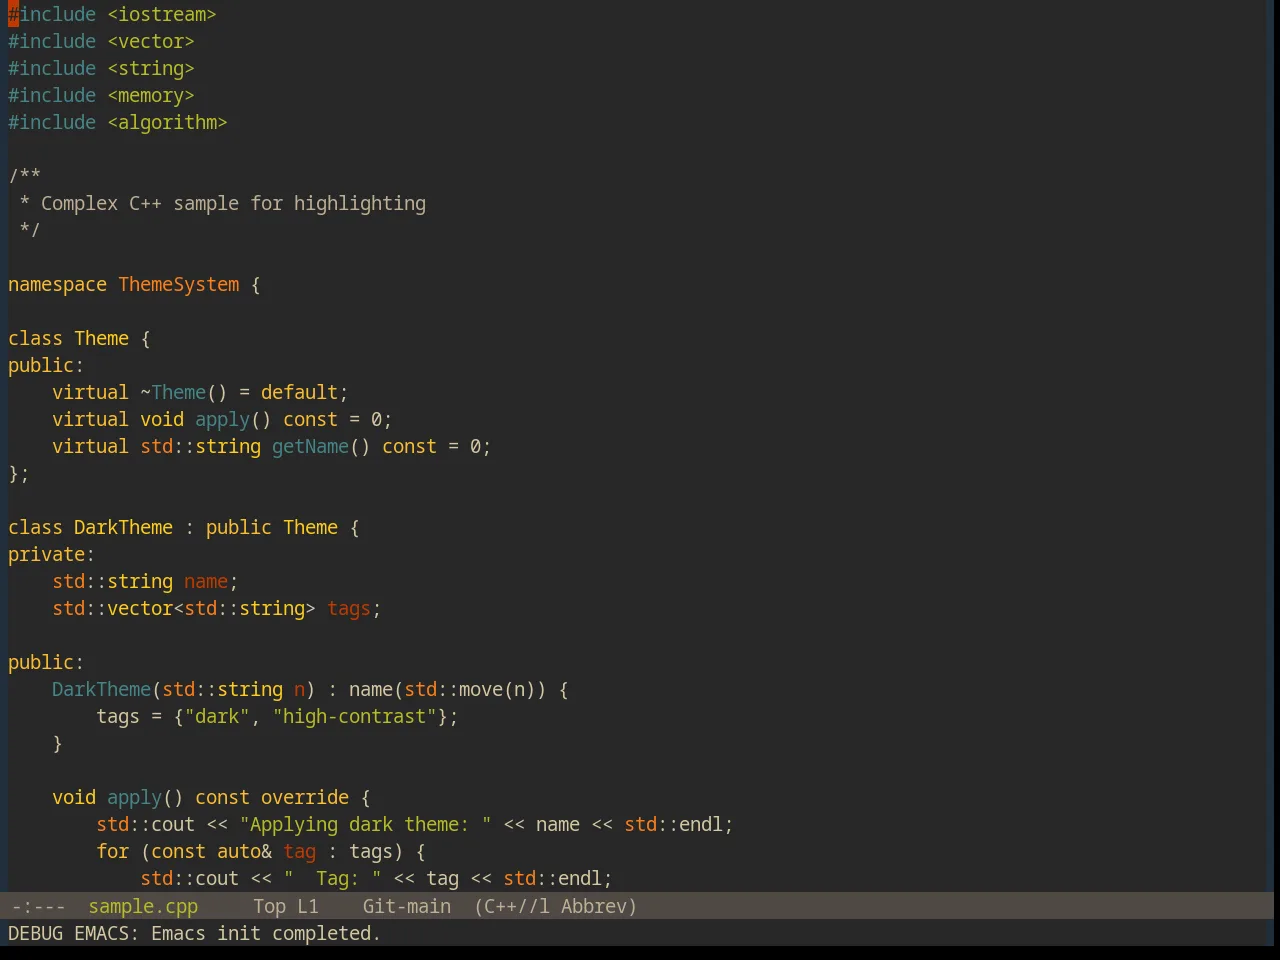Screen dimensions: 1280x960
Task: Click the 'name' member variable declaration
Action: click(x=206, y=582)
